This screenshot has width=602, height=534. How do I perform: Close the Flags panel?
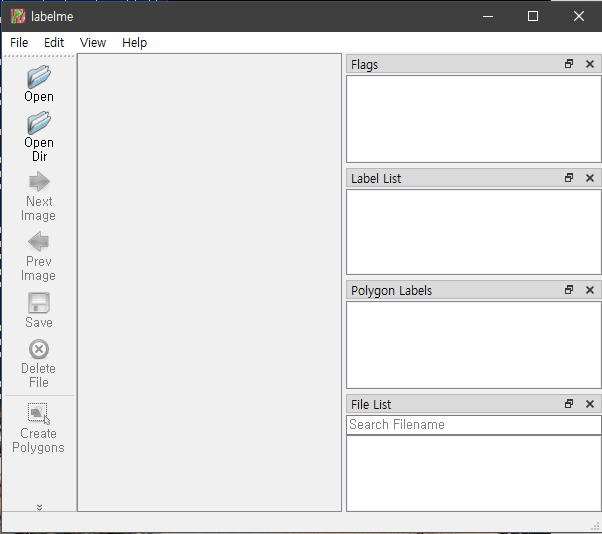point(590,64)
